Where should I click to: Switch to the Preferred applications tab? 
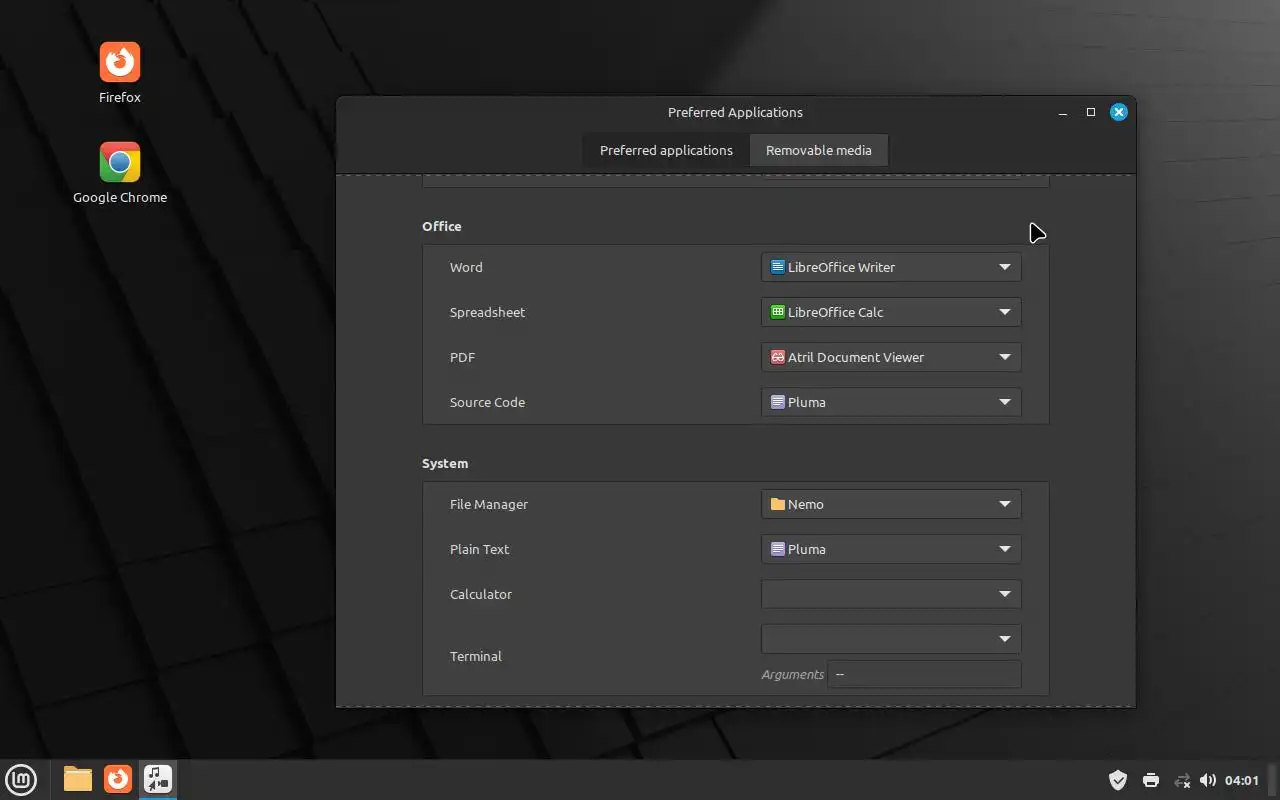click(x=666, y=150)
